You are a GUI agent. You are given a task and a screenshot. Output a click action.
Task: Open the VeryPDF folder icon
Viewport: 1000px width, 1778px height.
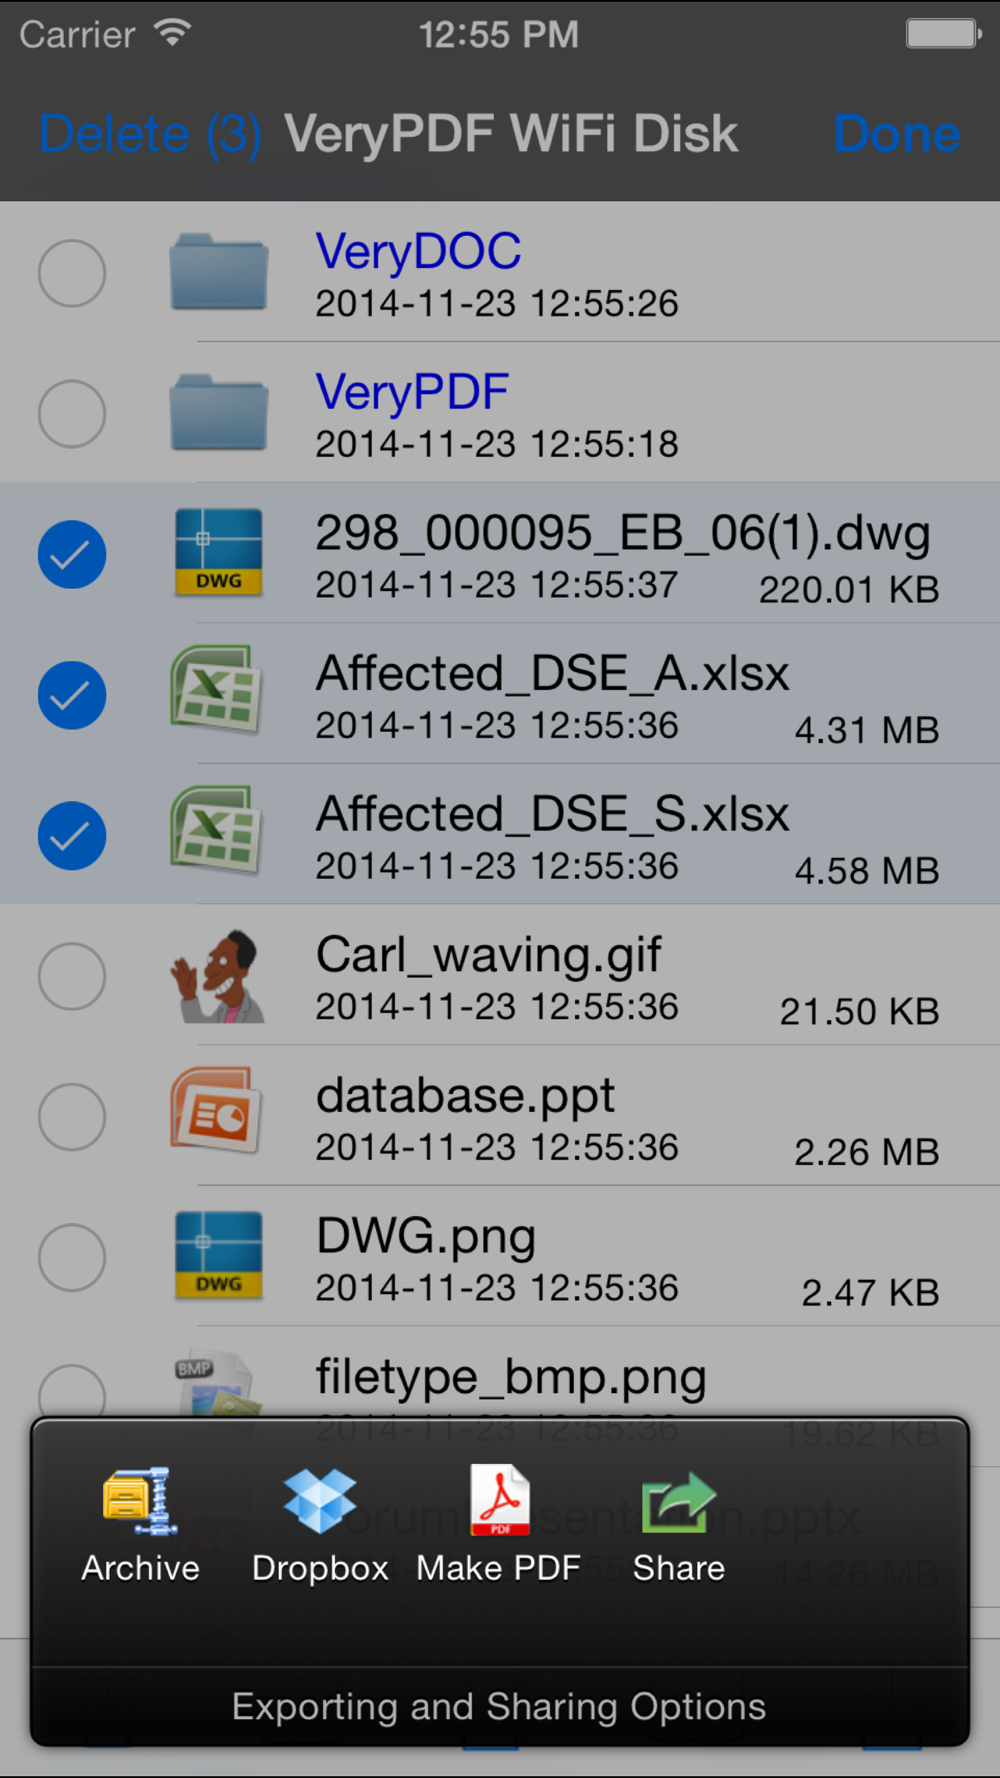tap(218, 412)
